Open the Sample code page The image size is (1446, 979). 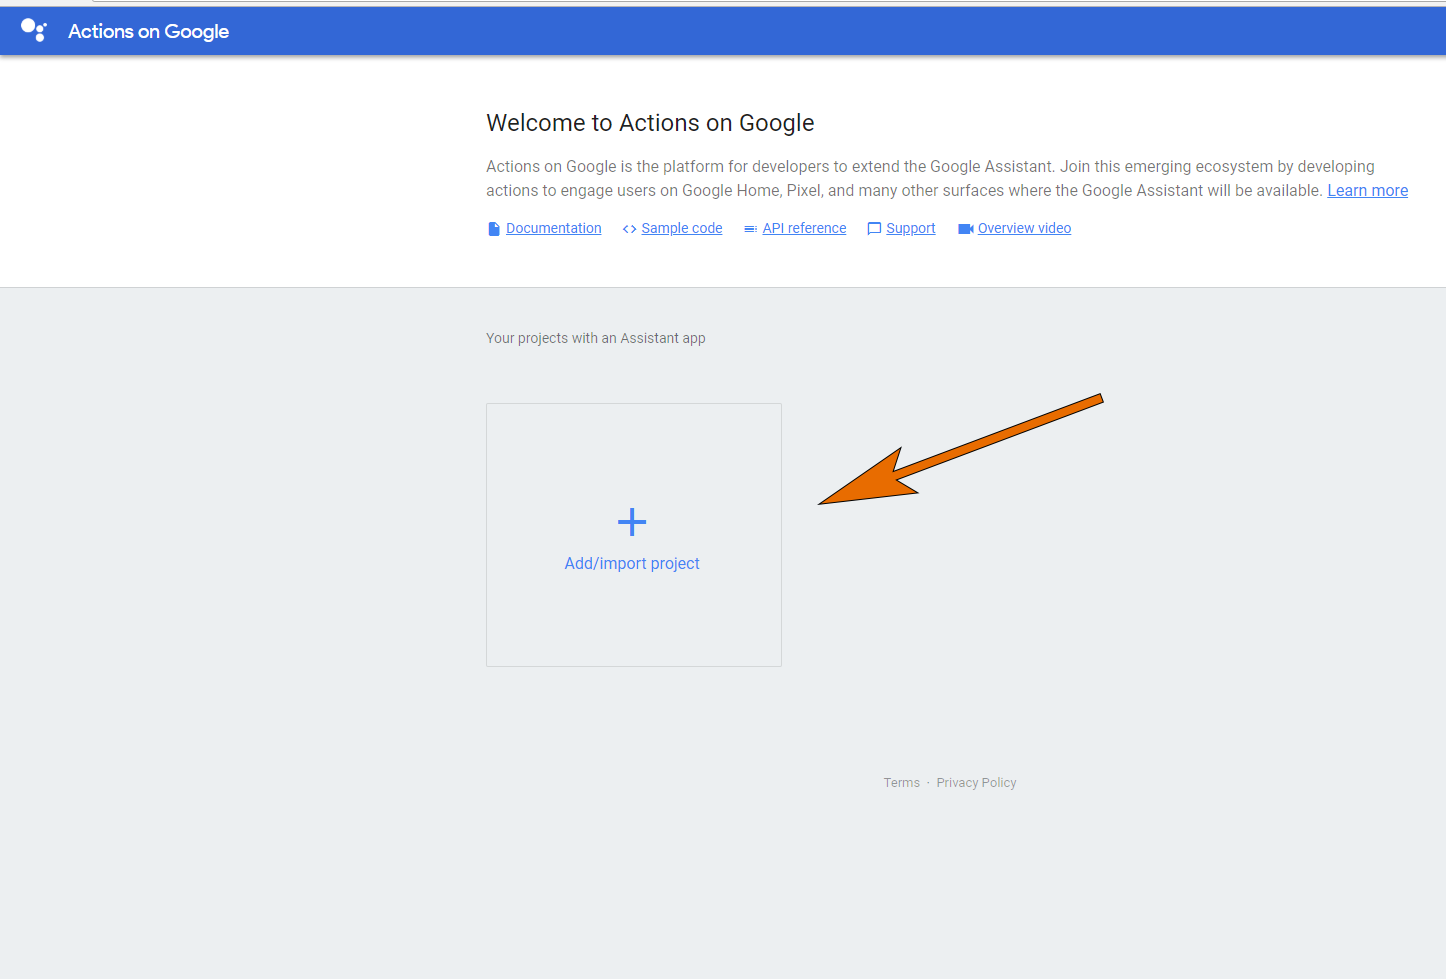681,228
